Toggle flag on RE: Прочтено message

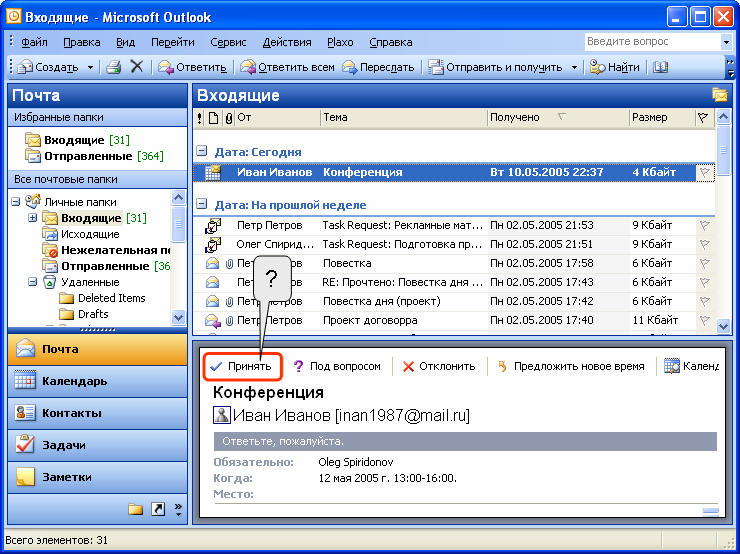pyautogui.click(x=705, y=283)
